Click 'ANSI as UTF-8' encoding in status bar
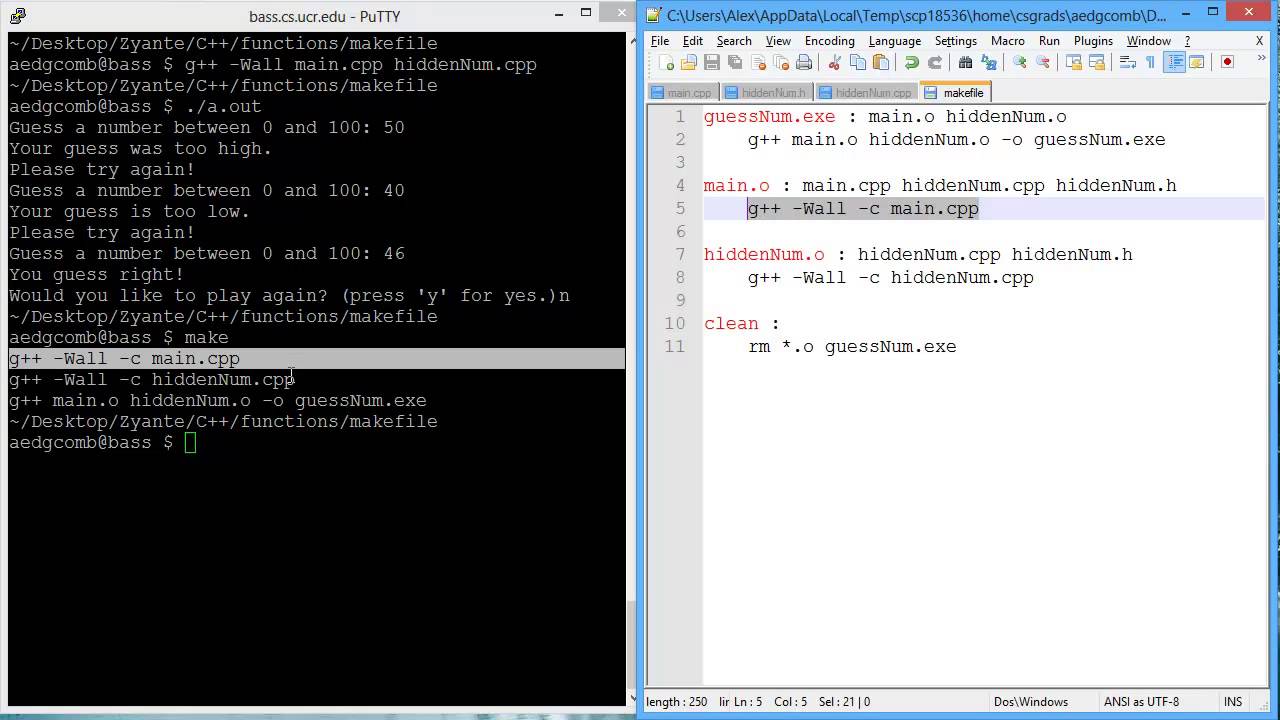1280x720 pixels. point(1141,702)
